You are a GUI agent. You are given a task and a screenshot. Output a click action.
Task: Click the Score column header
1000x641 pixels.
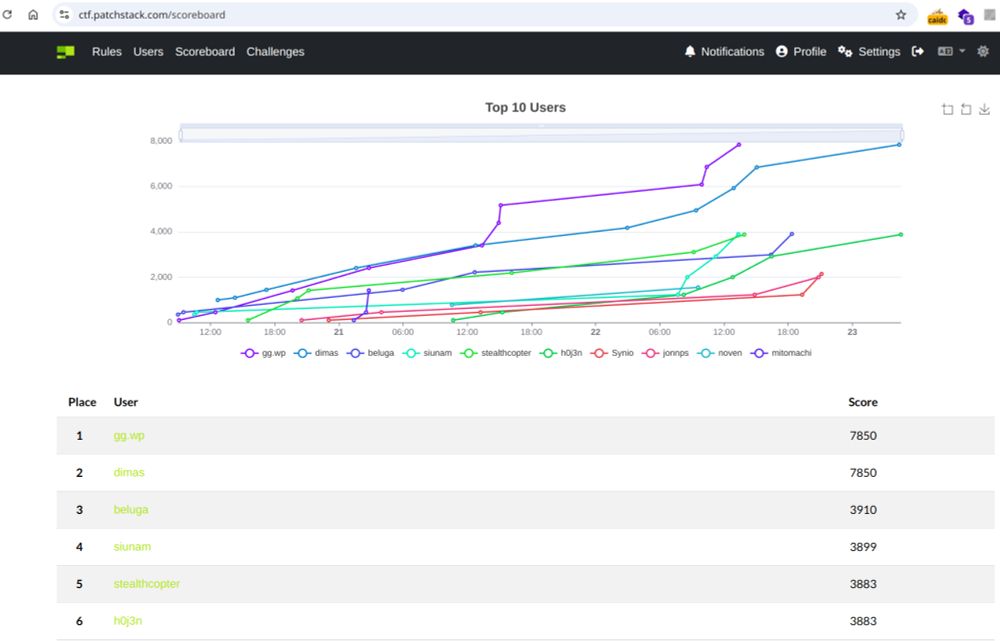pyautogui.click(x=863, y=402)
